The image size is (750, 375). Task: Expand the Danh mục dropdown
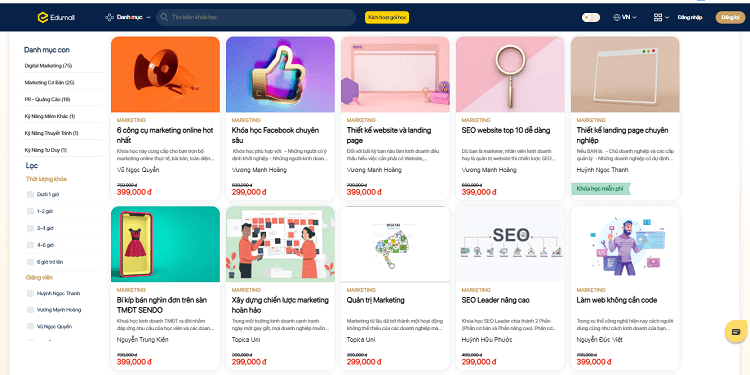point(148,18)
